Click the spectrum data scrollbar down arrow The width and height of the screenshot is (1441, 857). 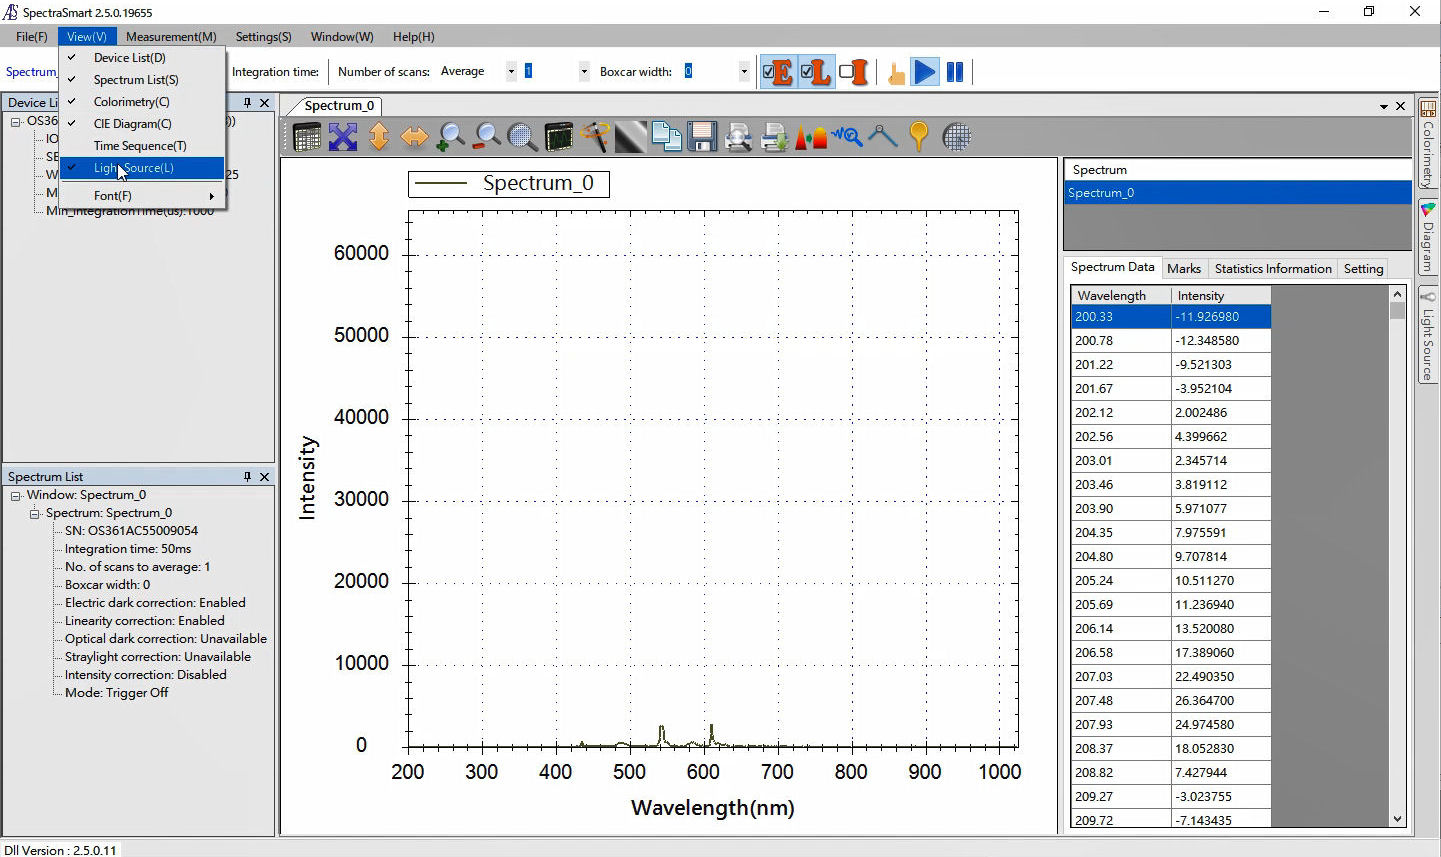pyautogui.click(x=1397, y=819)
